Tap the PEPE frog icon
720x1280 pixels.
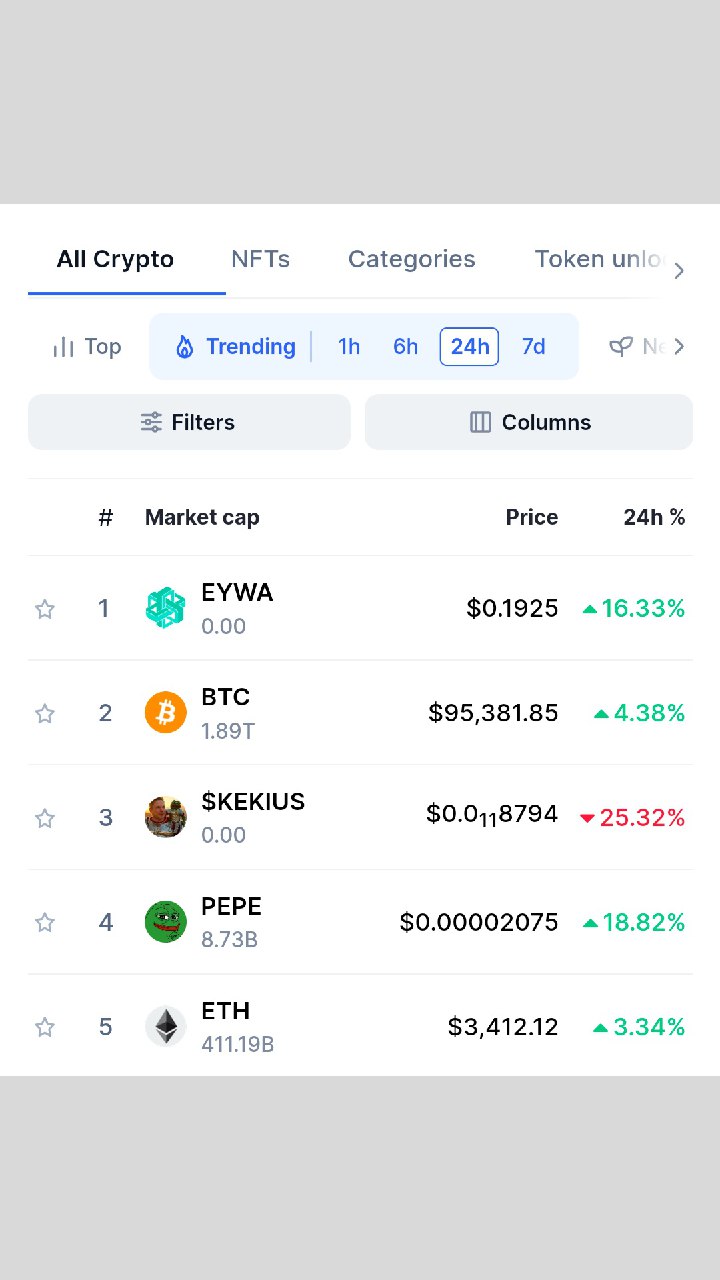pos(165,922)
